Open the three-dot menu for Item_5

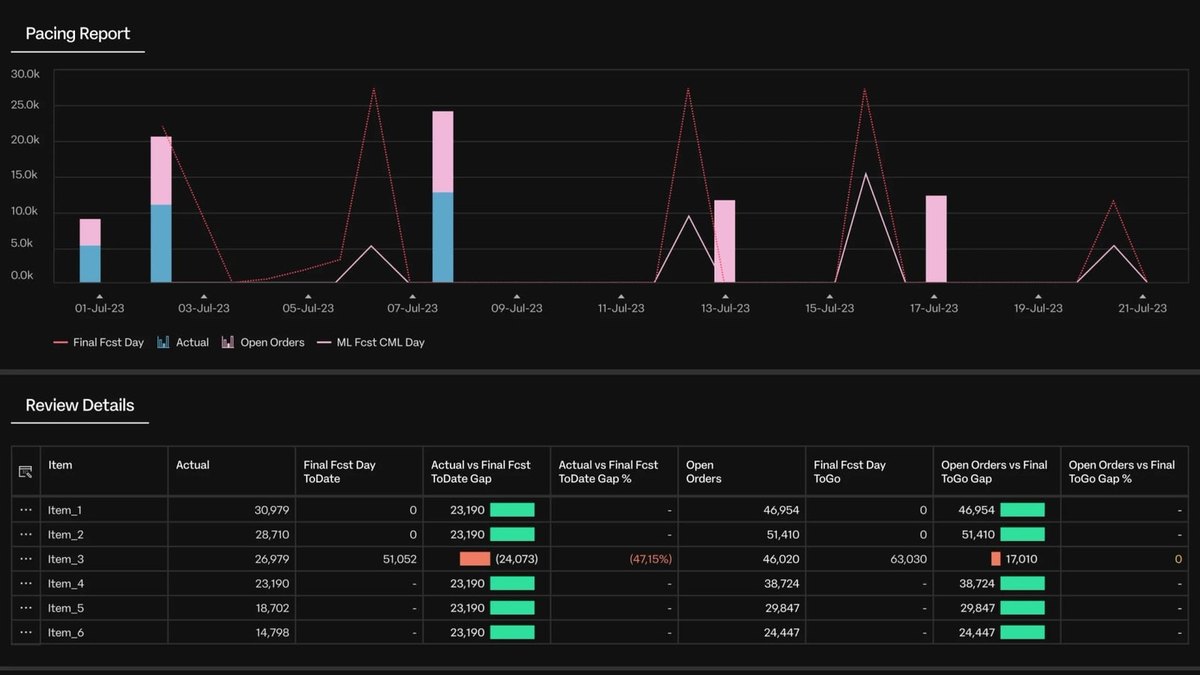click(x=26, y=608)
